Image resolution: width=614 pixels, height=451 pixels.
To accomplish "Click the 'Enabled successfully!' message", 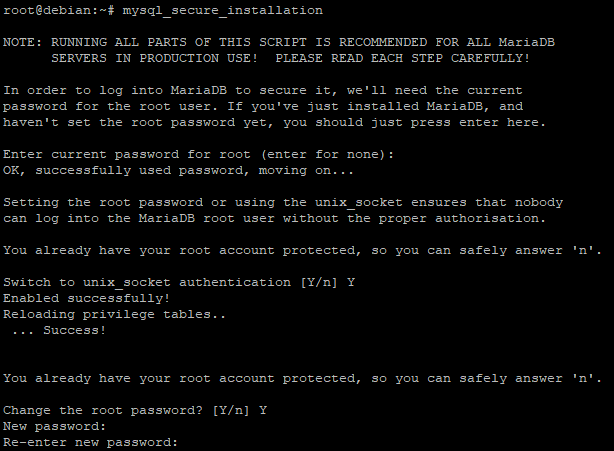I will [87, 298].
